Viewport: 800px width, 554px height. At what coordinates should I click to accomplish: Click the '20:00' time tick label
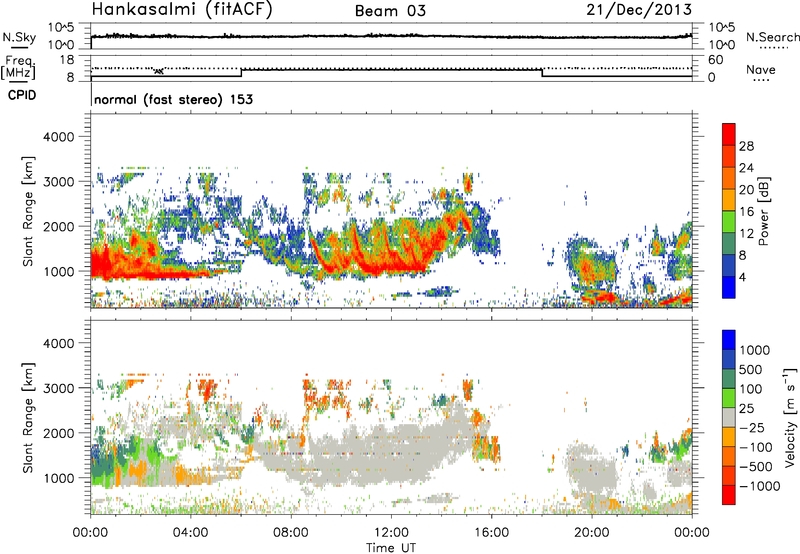pyautogui.click(x=592, y=533)
